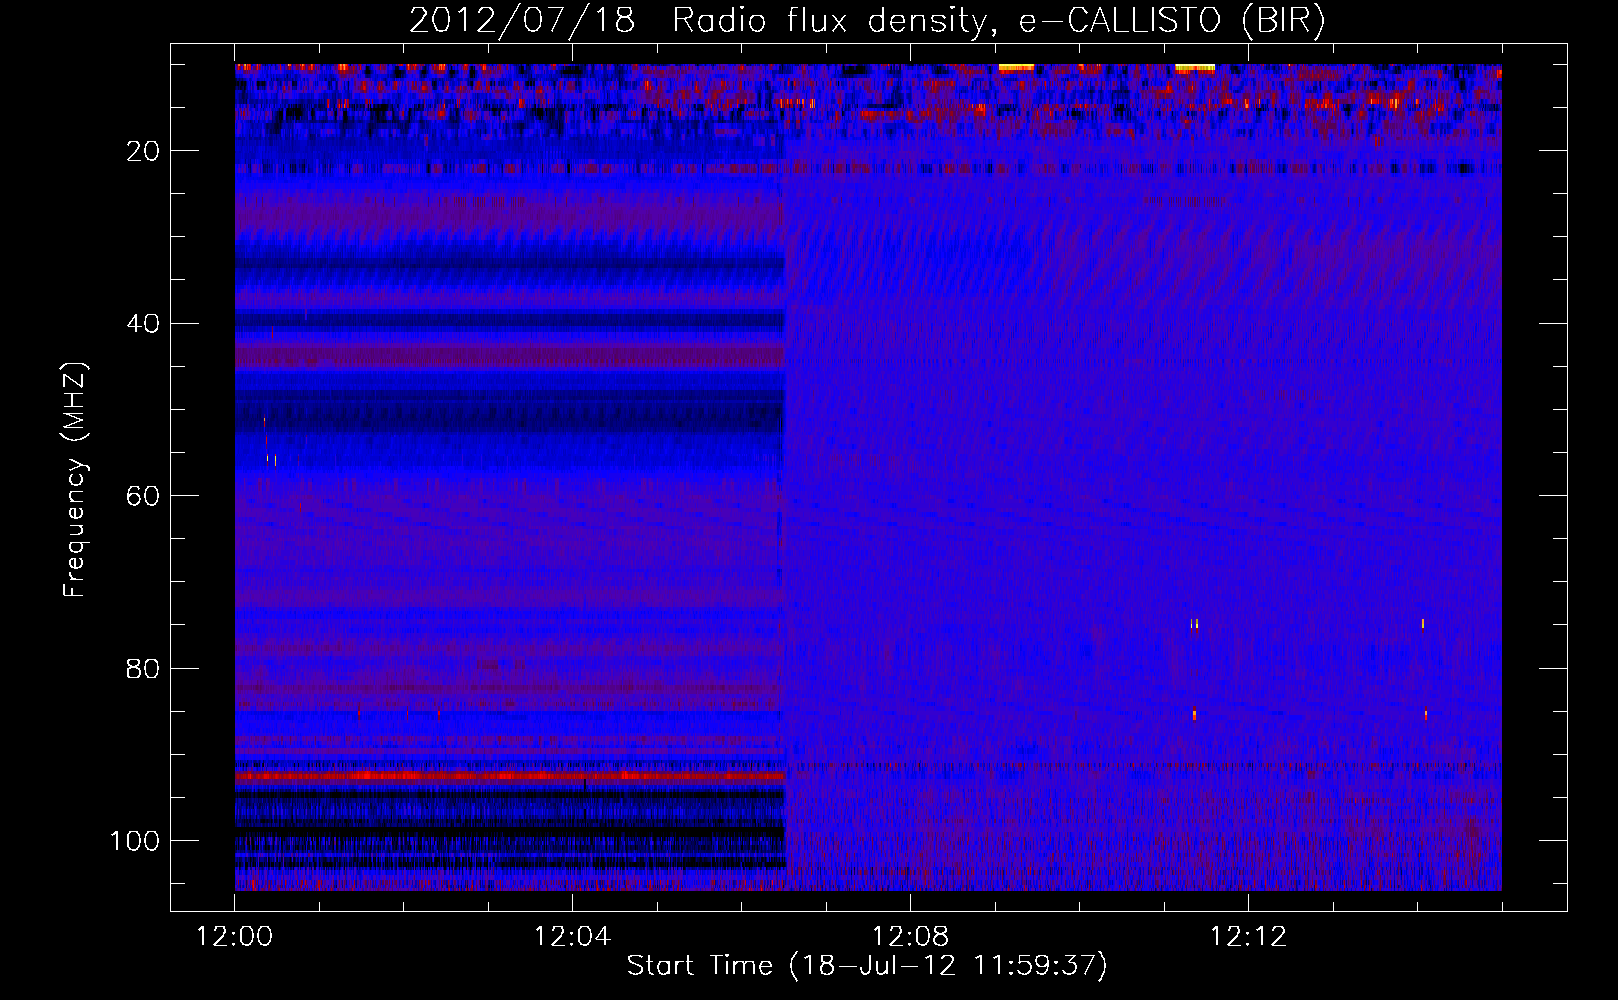This screenshot has height=1000, width=1618.
Task: Click the '60' frequency tick label
Action: click(144, 496)
